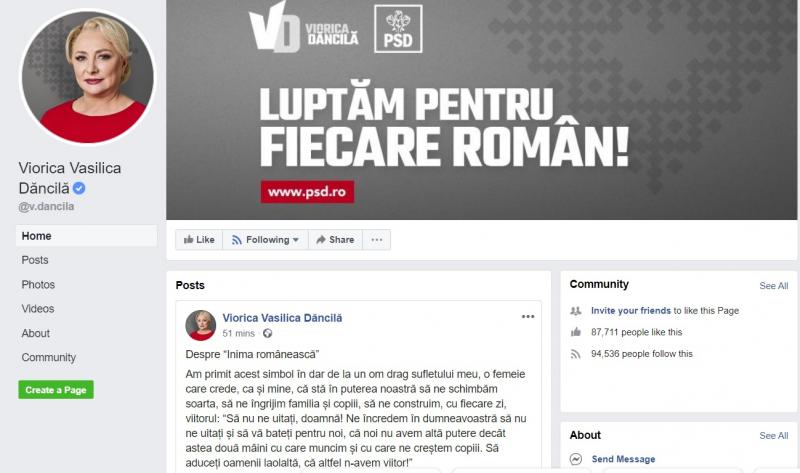Open the Posts tab in sidebar
This screenshot has width=800, height=473.
tap(35, 260)
